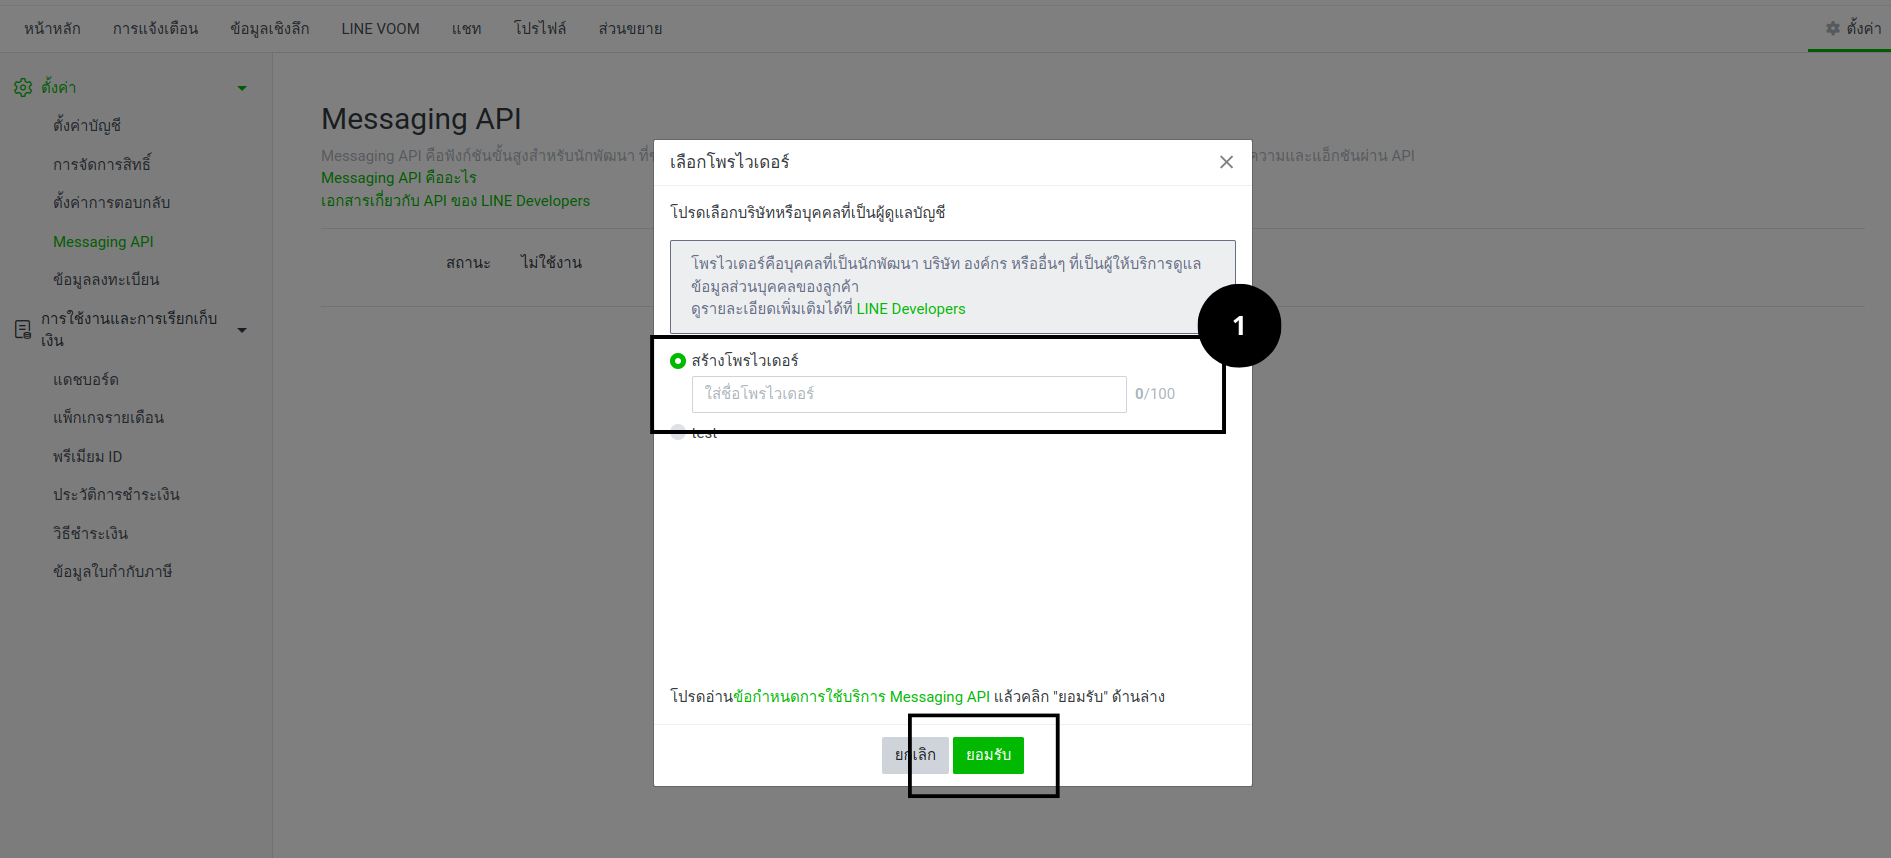The width and height of the screenshot is (1891, 858).
Task: Close the provider selection dialog
Action: tap(1226, 162)
